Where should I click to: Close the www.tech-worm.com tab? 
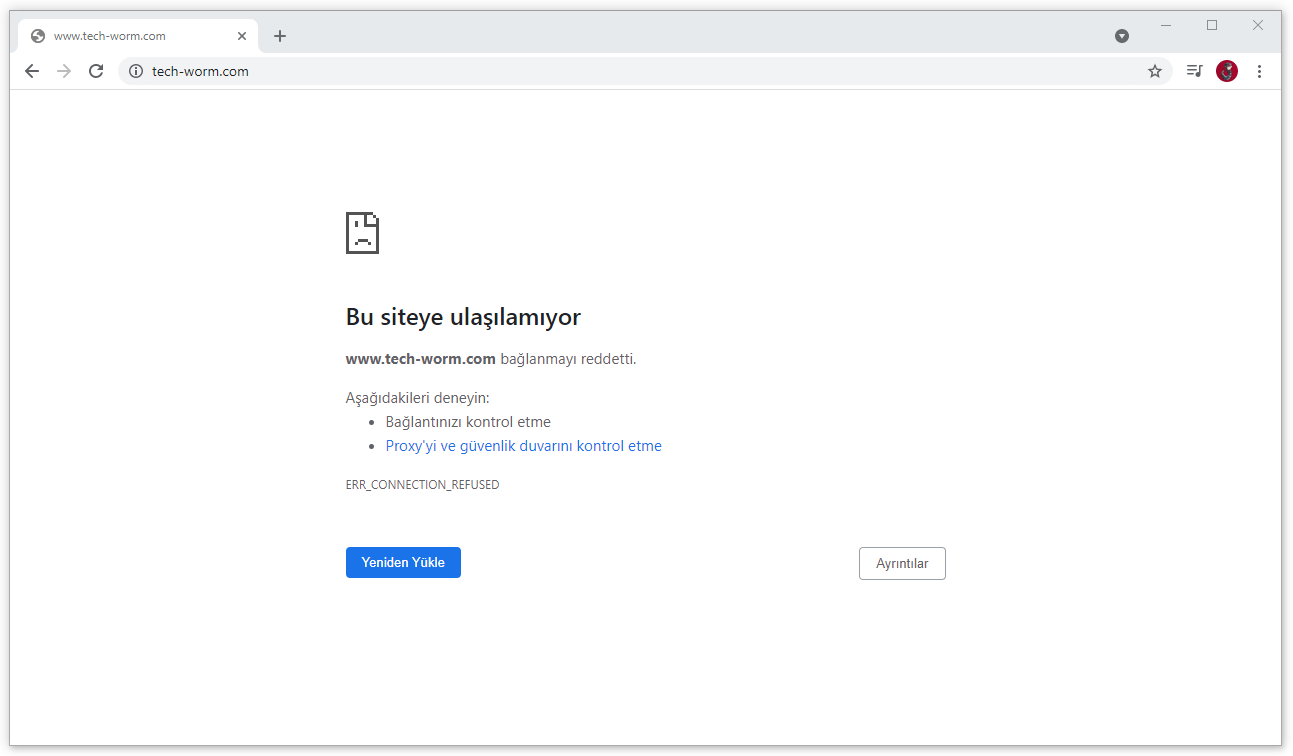[x=242, y=36]
